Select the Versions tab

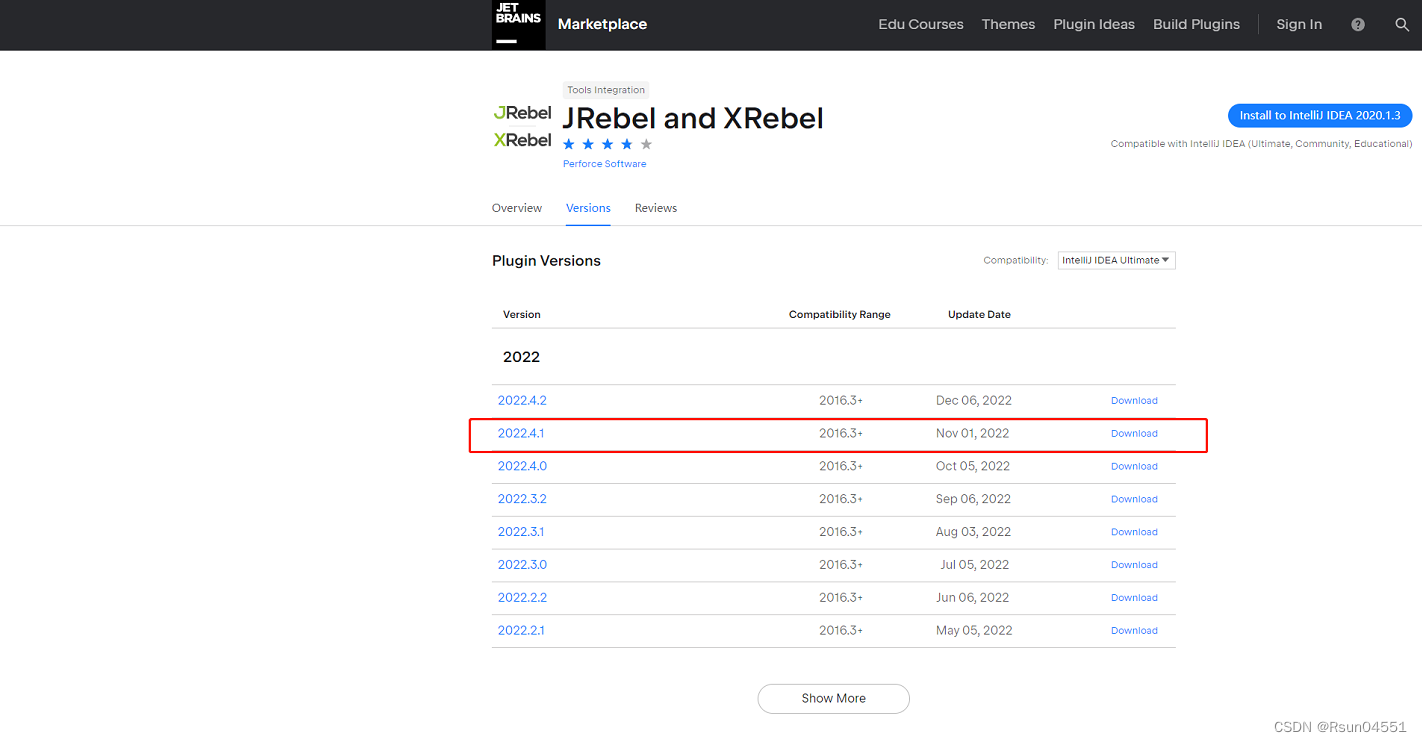click(588, 208)
